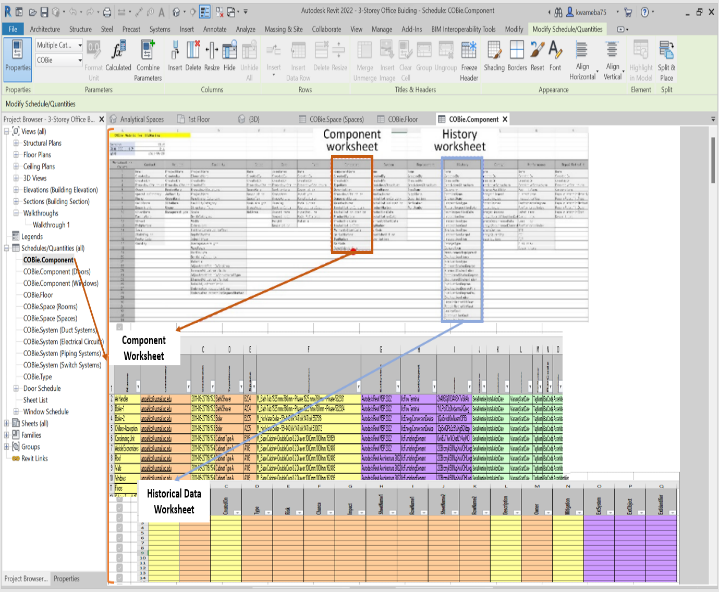The width and height of the screenshot is (719, 592).
Task: Switch to Properties tab at bottom left
Action: [66, 578]
